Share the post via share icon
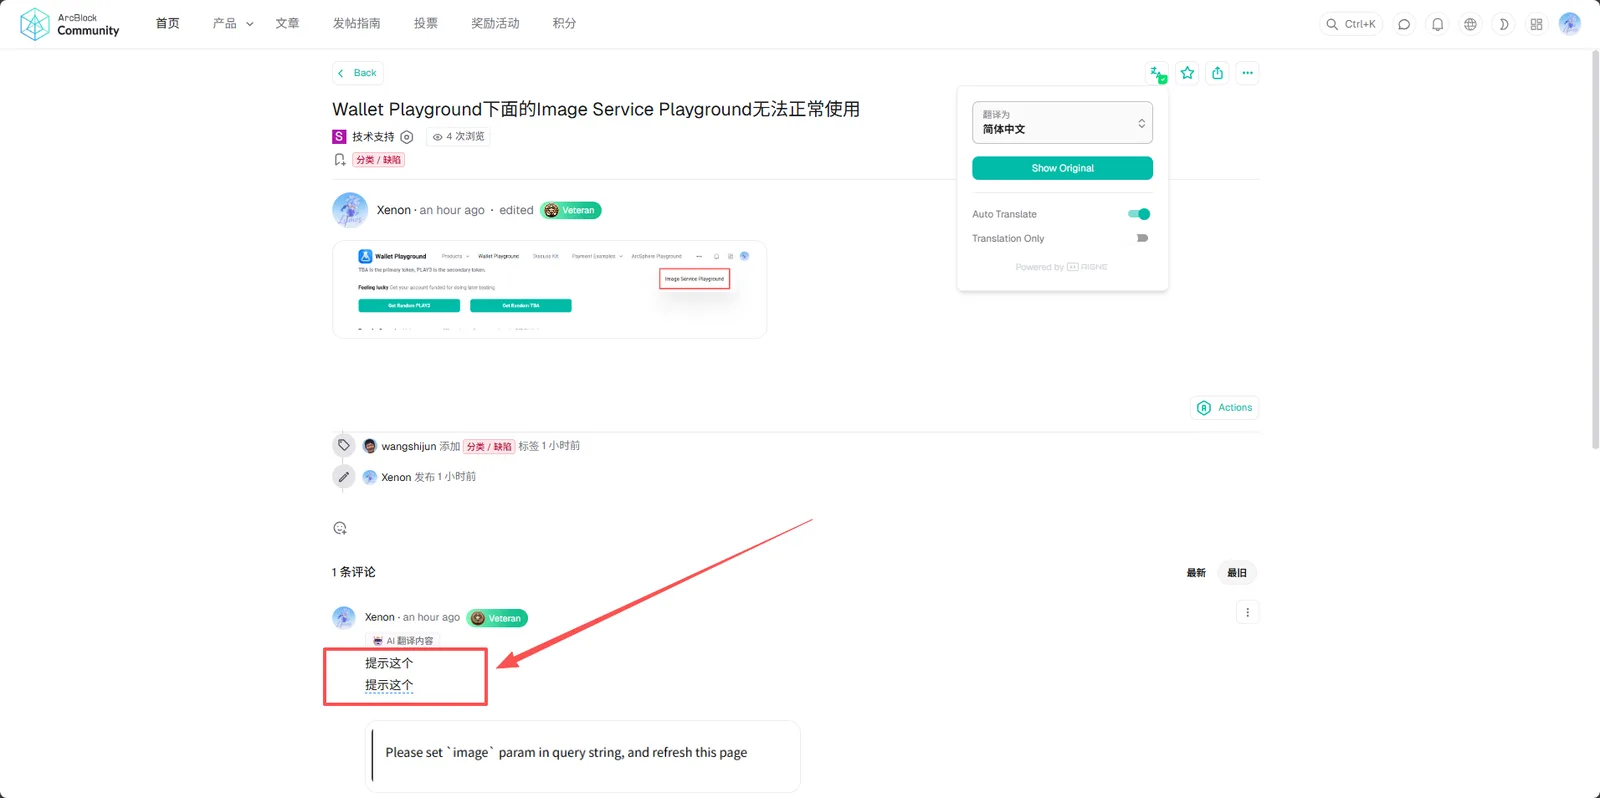The image size is (1600, 798). coord(1217,73)
